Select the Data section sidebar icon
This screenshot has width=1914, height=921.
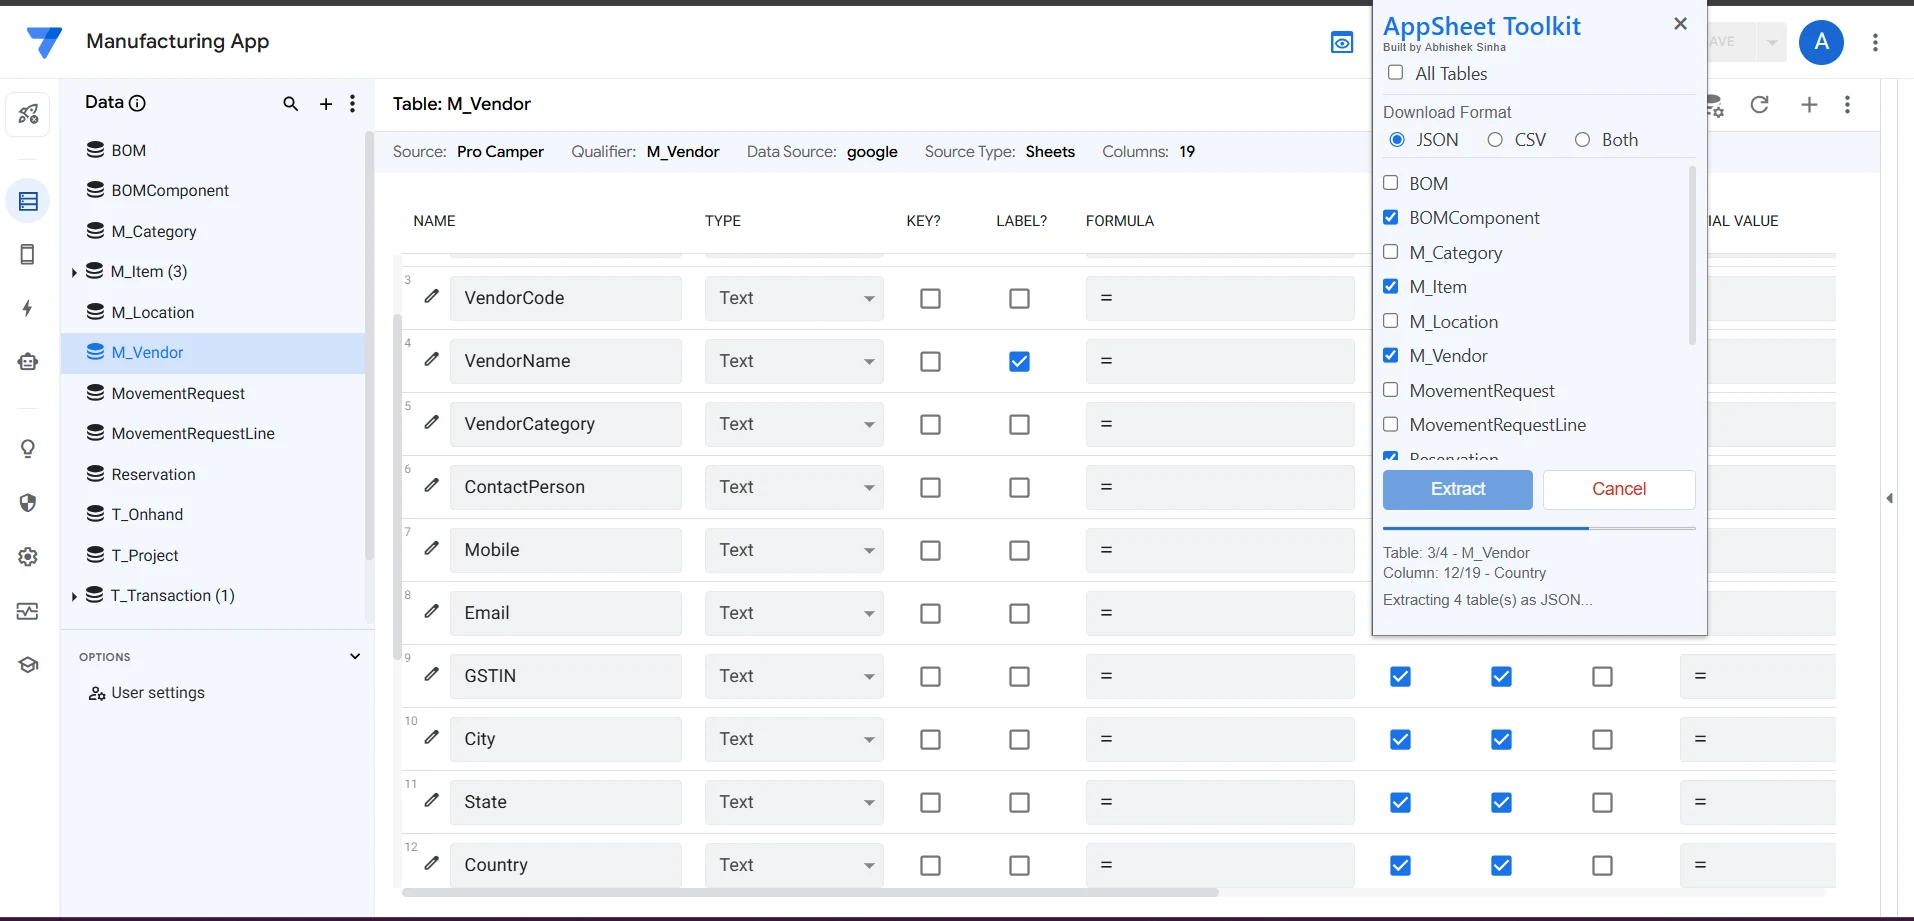click(28, 201)
